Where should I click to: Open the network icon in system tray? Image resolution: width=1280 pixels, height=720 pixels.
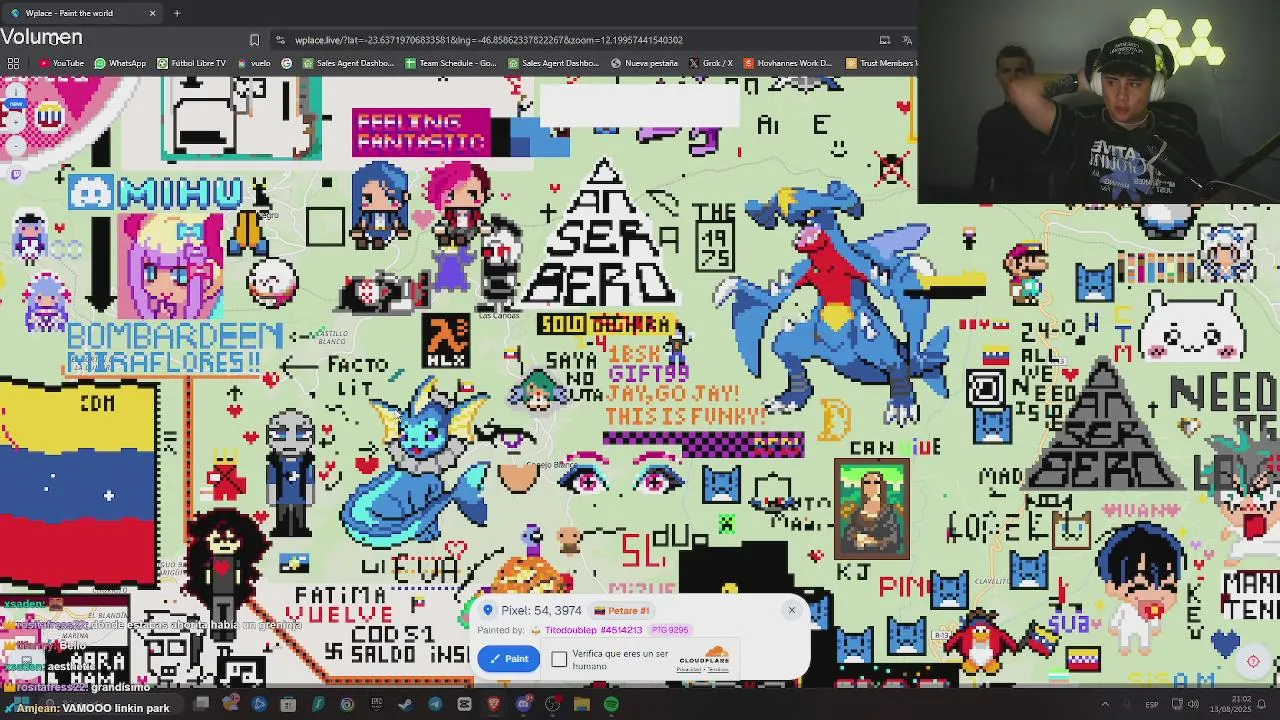(x=1177, y=705)
